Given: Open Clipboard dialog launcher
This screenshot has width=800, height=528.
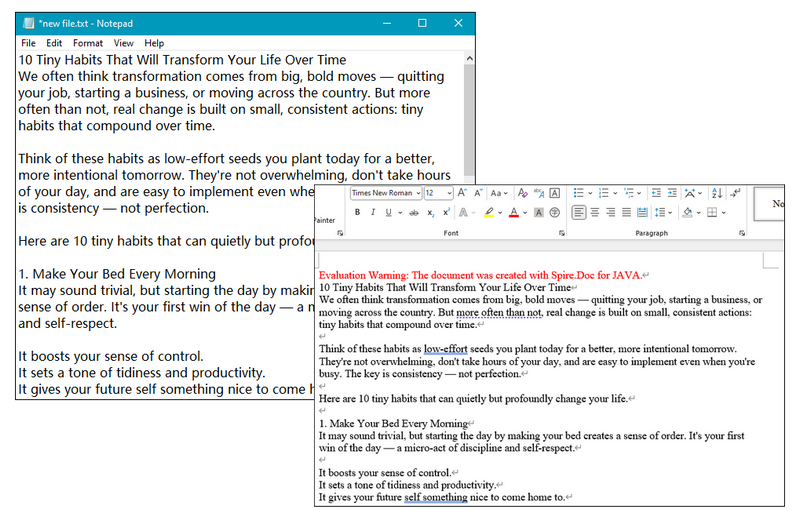Looking at the screenshot, I should [340, 233].
